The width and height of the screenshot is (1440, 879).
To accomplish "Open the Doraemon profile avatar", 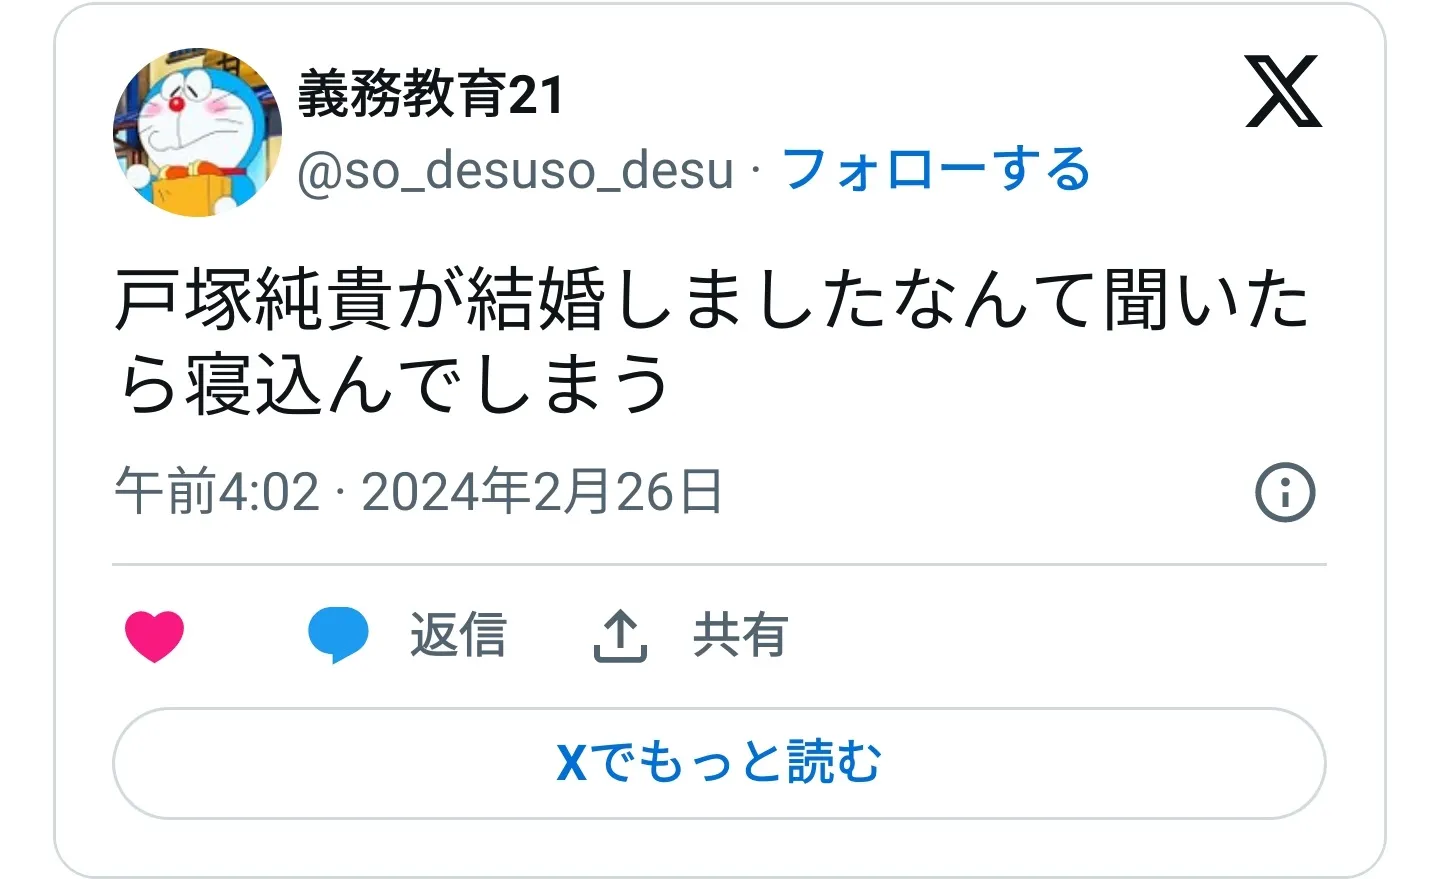I will pos(197,132).
